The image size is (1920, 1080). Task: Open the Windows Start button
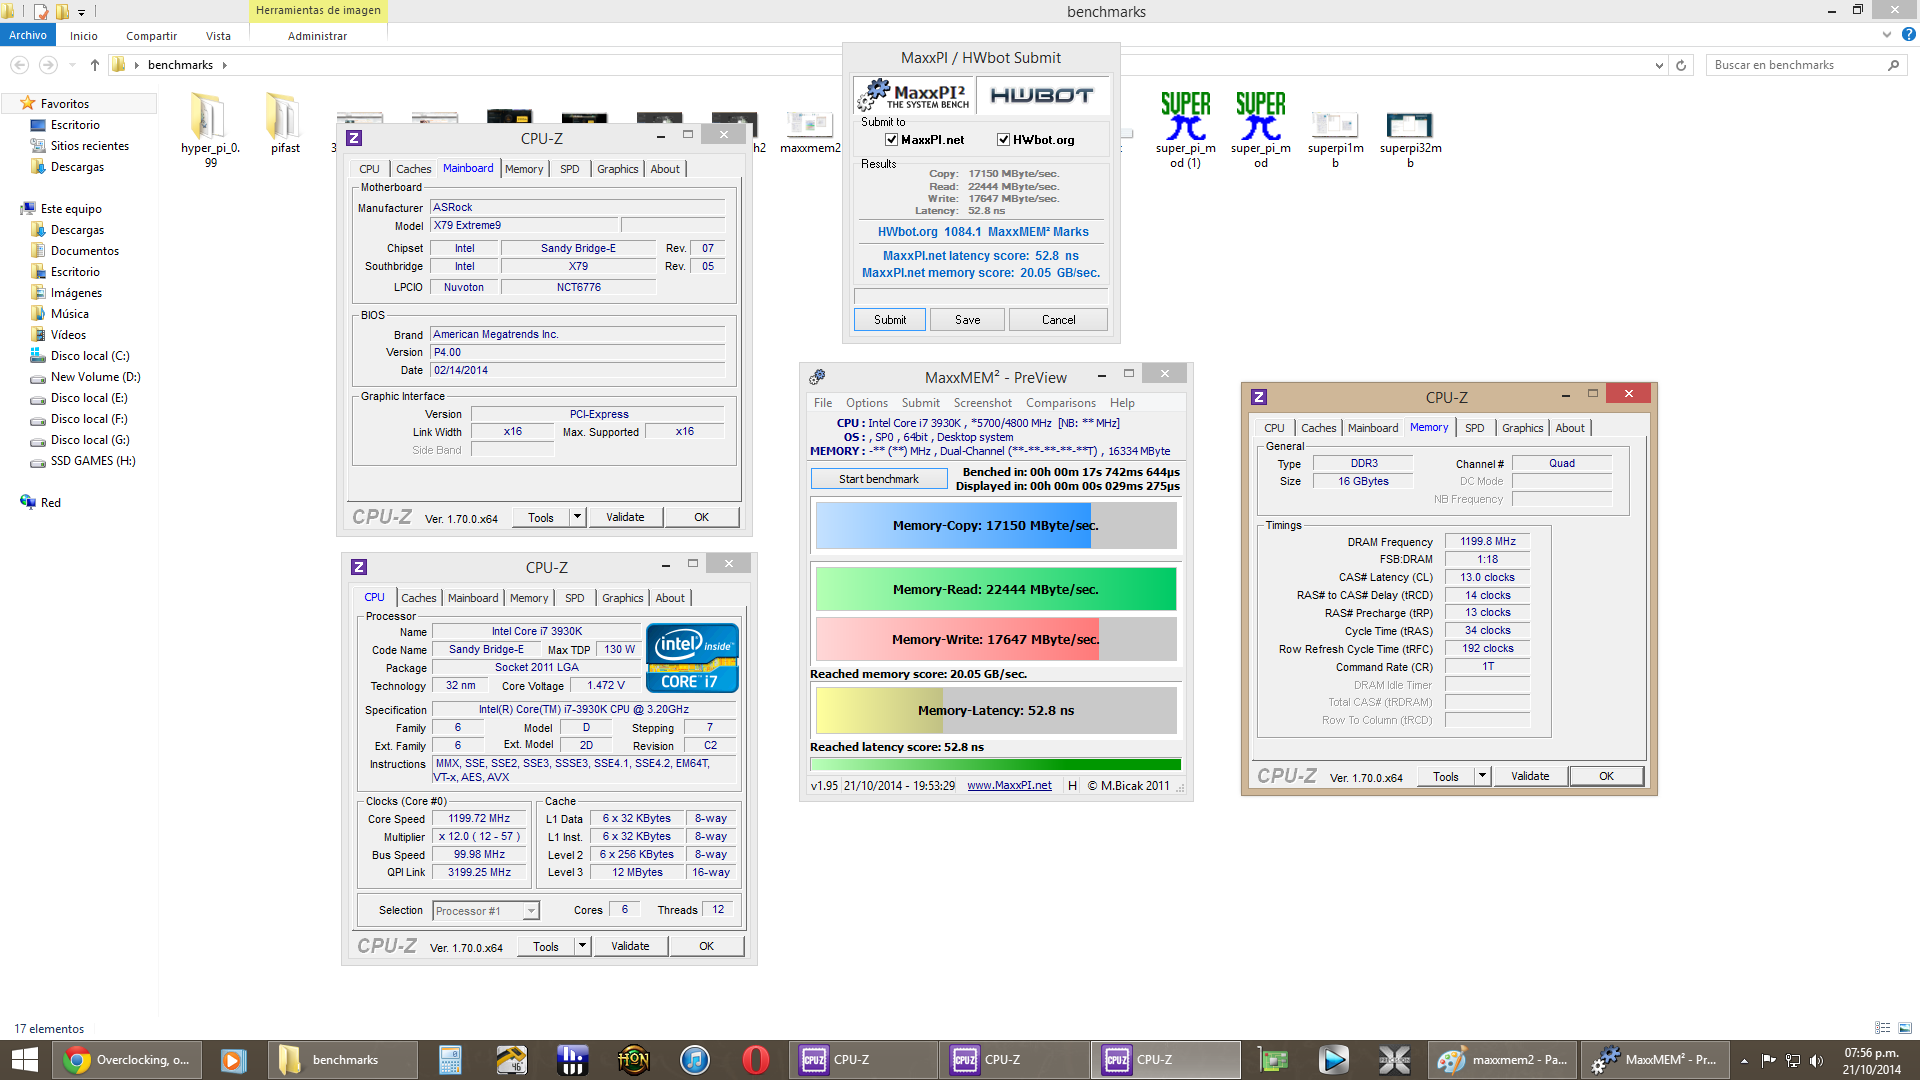[x=24, y=1060]
